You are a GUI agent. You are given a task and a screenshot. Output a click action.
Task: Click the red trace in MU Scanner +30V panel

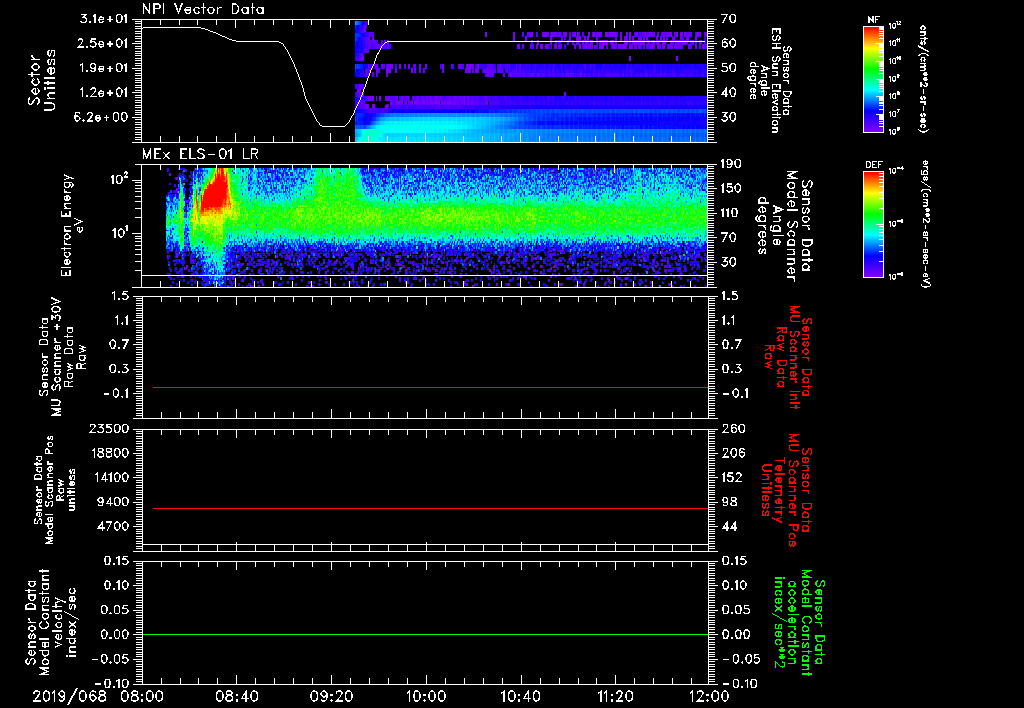pos(430,387)
